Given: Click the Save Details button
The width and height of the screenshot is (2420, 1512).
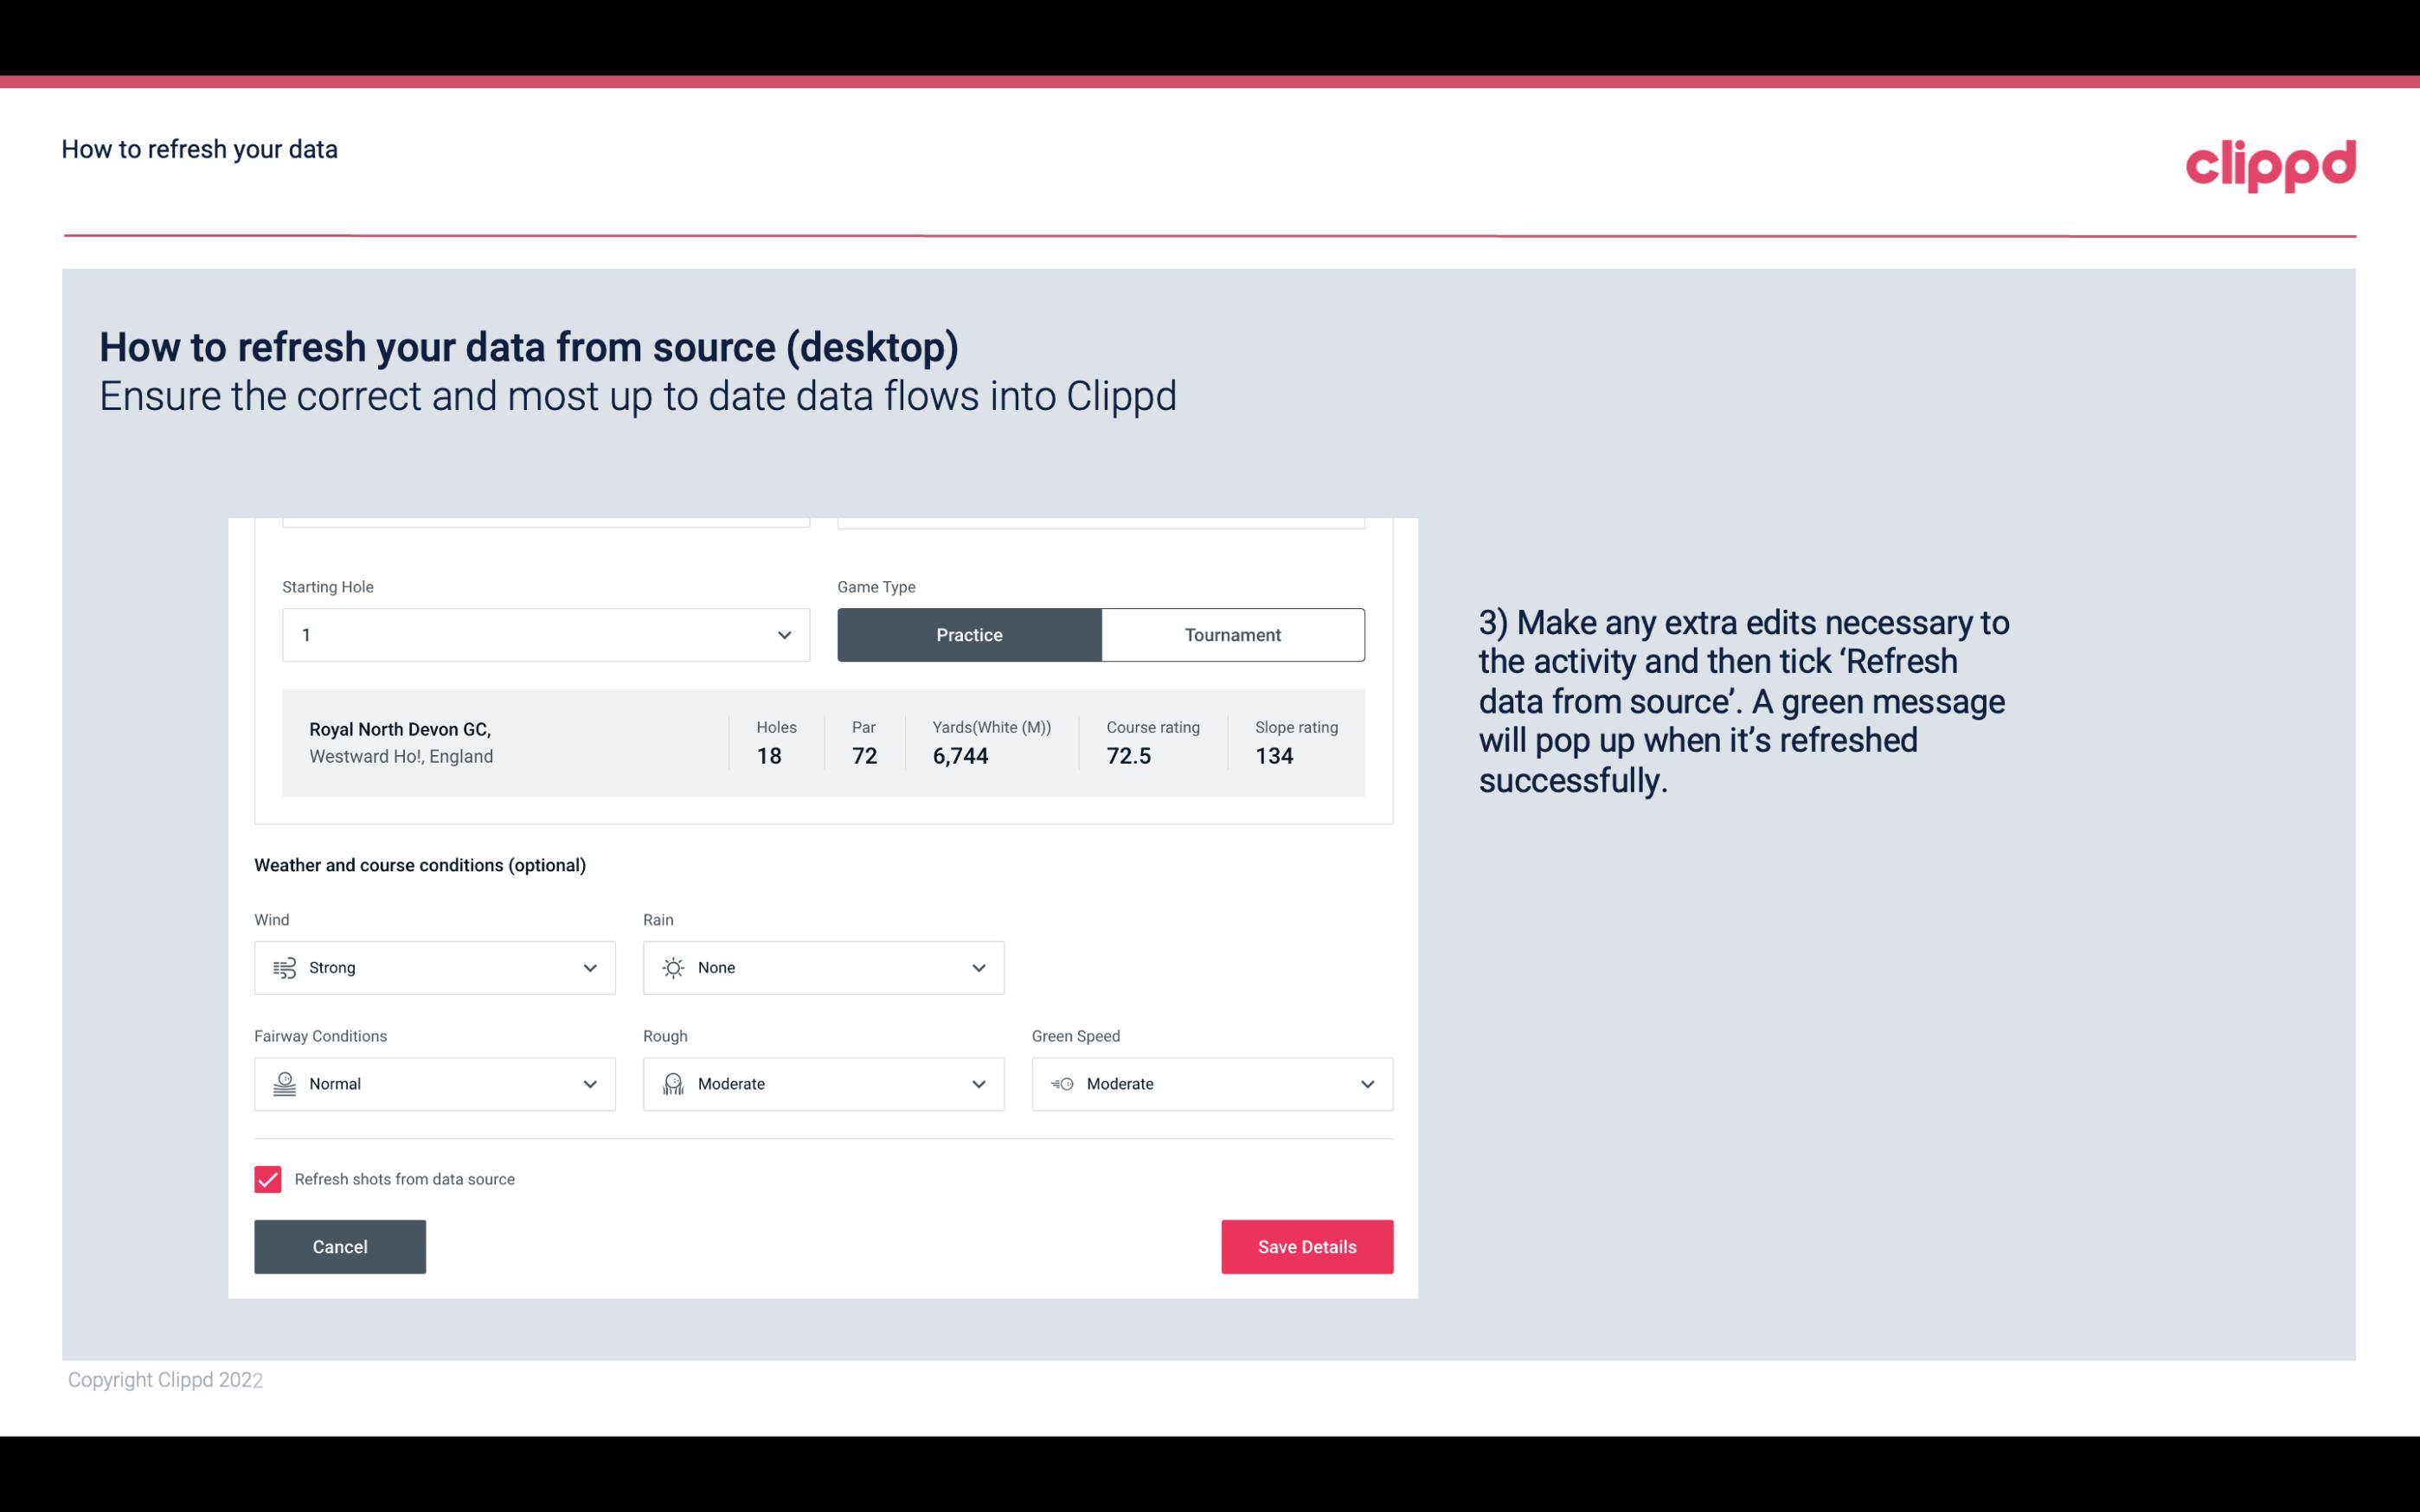Looking at the screenshot, I should tap(1306, 1246).
